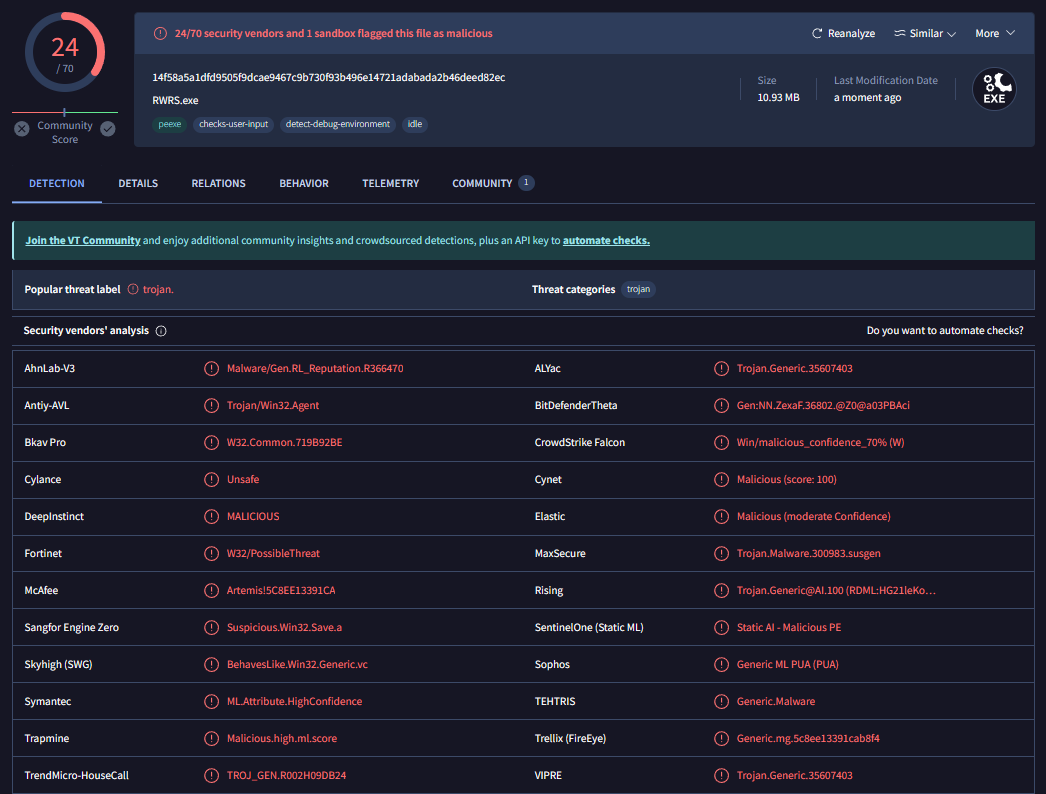Click the warning icon in the DeepInstinct row
The image size is (1046, 794).
pos(211,516)
